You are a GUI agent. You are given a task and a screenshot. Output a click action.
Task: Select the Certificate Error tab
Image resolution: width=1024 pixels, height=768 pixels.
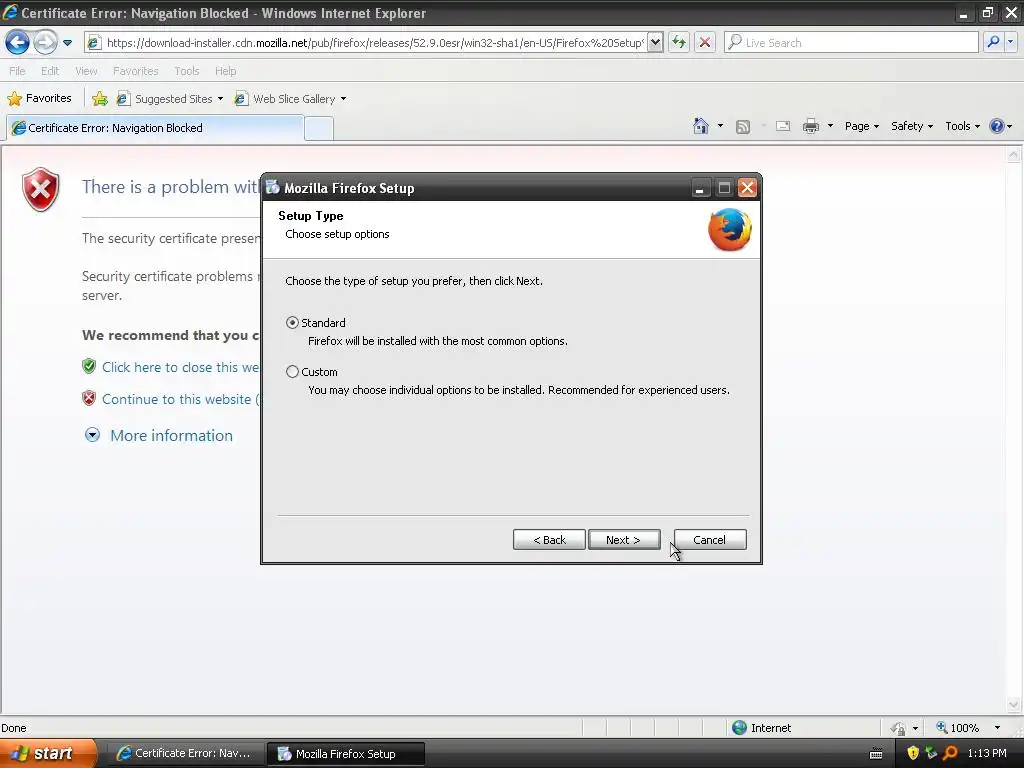tap(155, 128)
